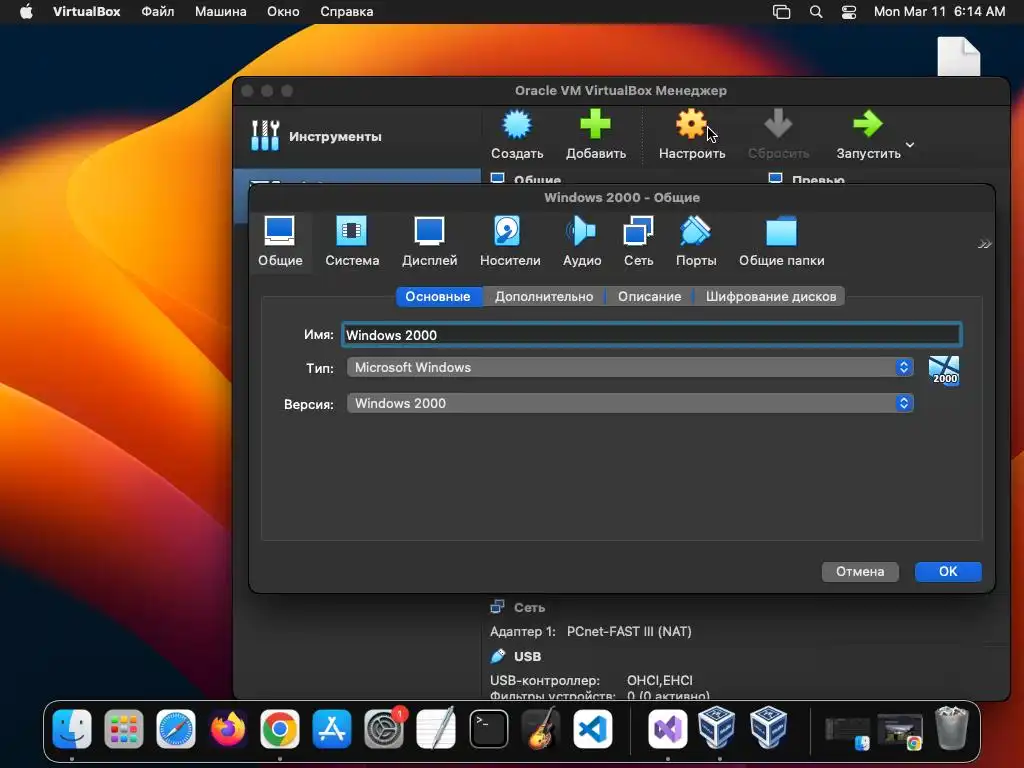This screenshot has height=768, width=1024.
Task: Open System Settings from the Dock
Action: tap(384, 728)
